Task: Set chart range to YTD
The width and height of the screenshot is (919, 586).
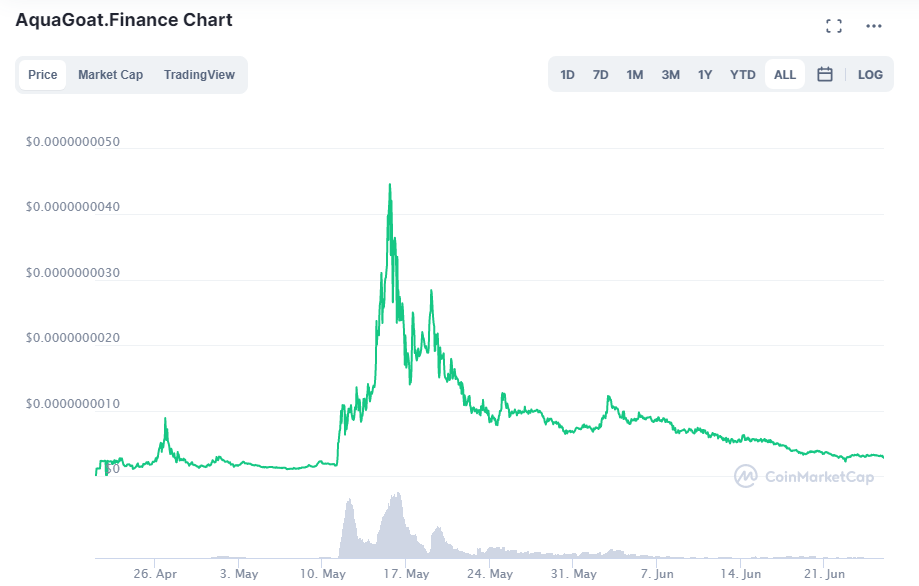Action: point(743,74)
